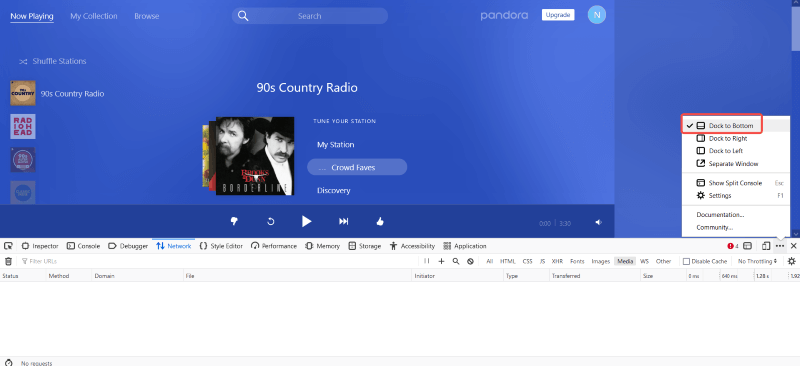Image resolution: width=800 pixels, height=366 pixels.
Task: Clear network log with trash icon
Action: (x=8, y=261)
